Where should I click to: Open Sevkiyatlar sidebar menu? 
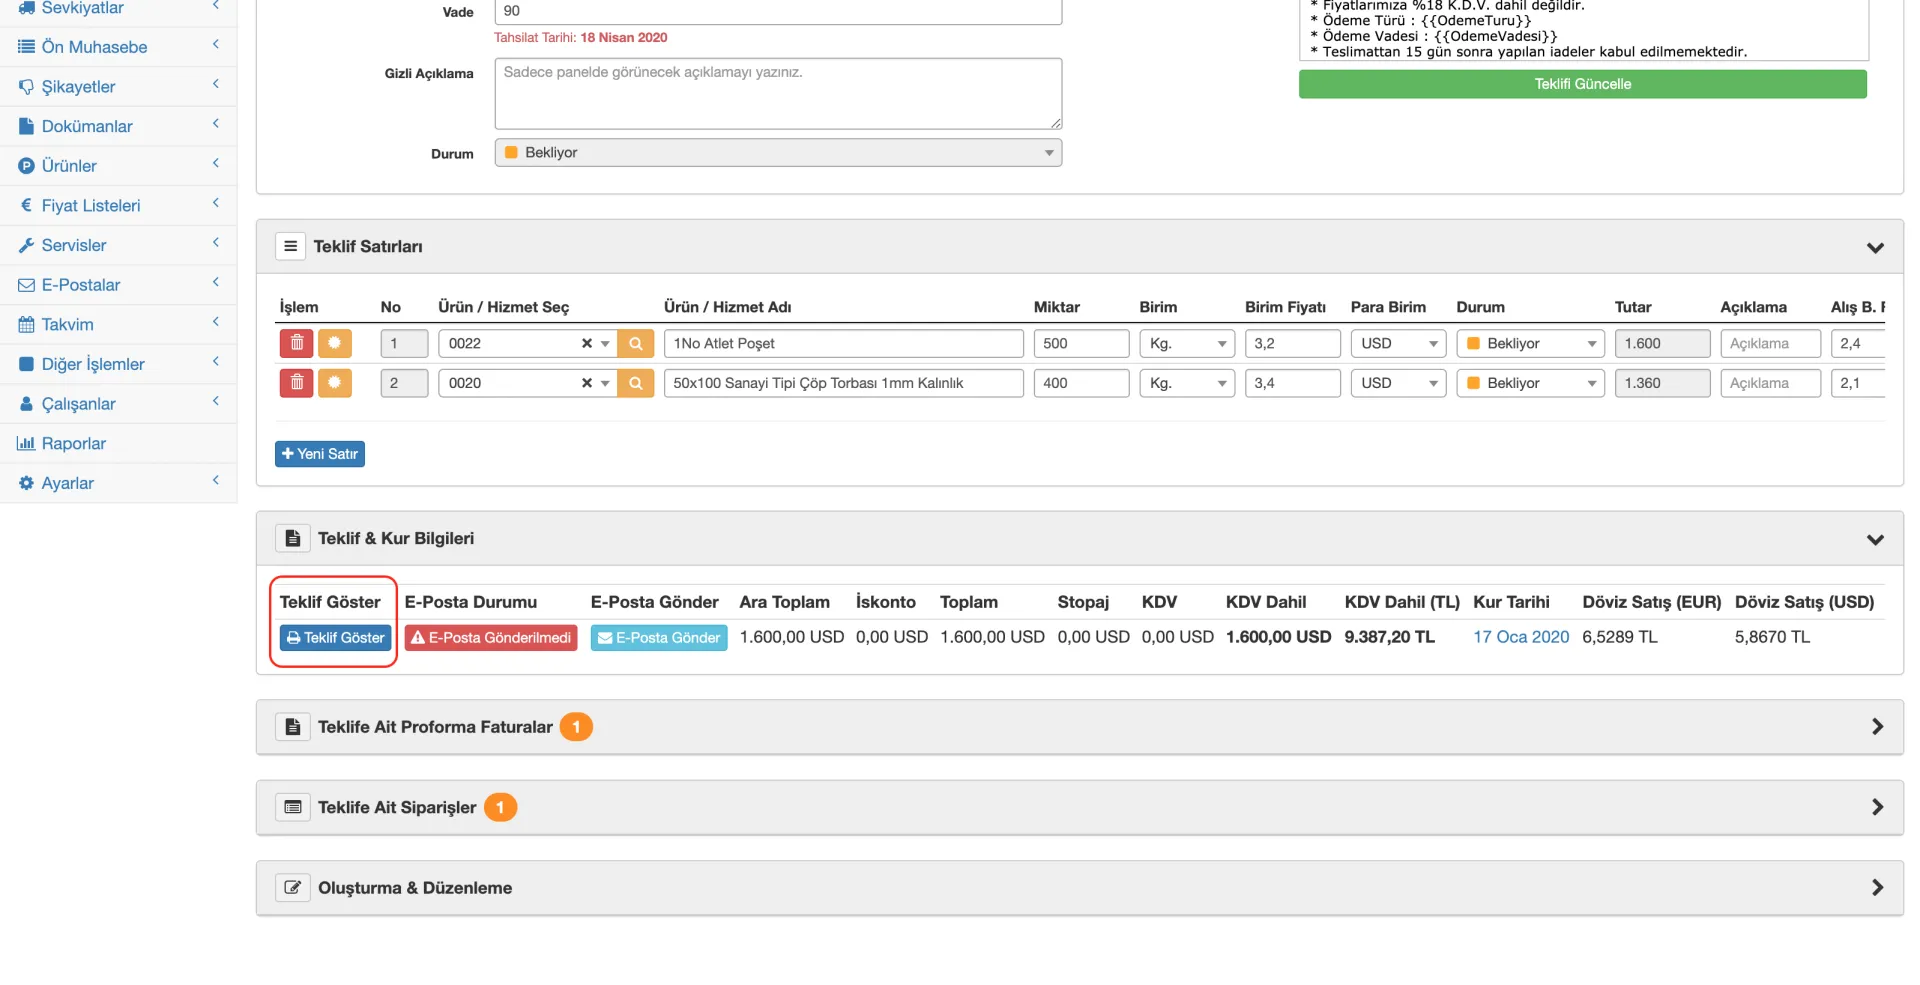click(x=118, y=8)
